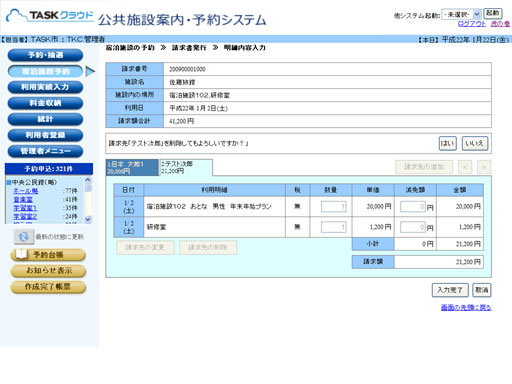
Task: Click the 作成完了帳票 button
Action: 48,287
